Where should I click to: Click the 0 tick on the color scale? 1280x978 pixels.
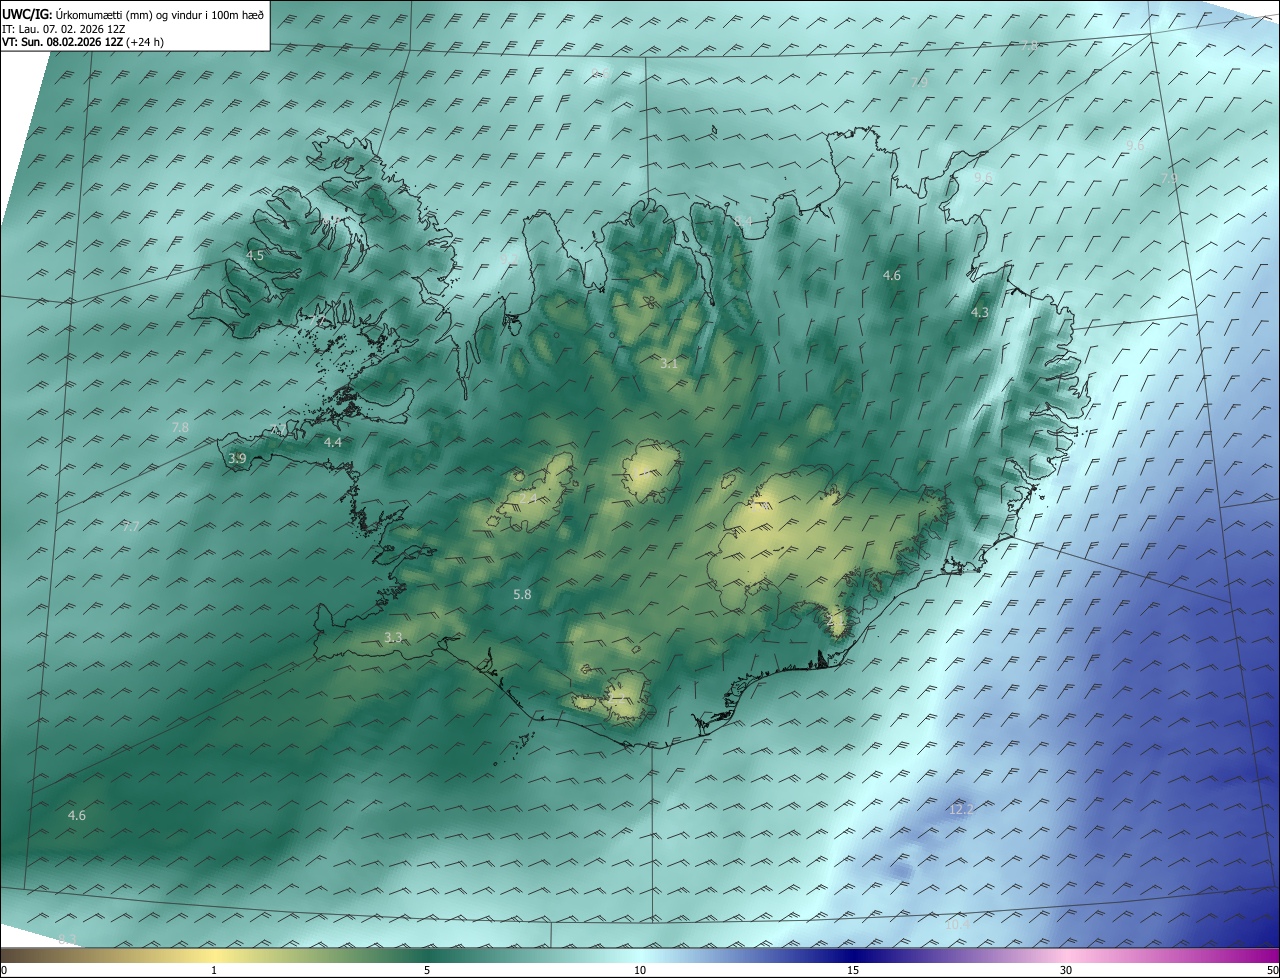click(4, 970)
